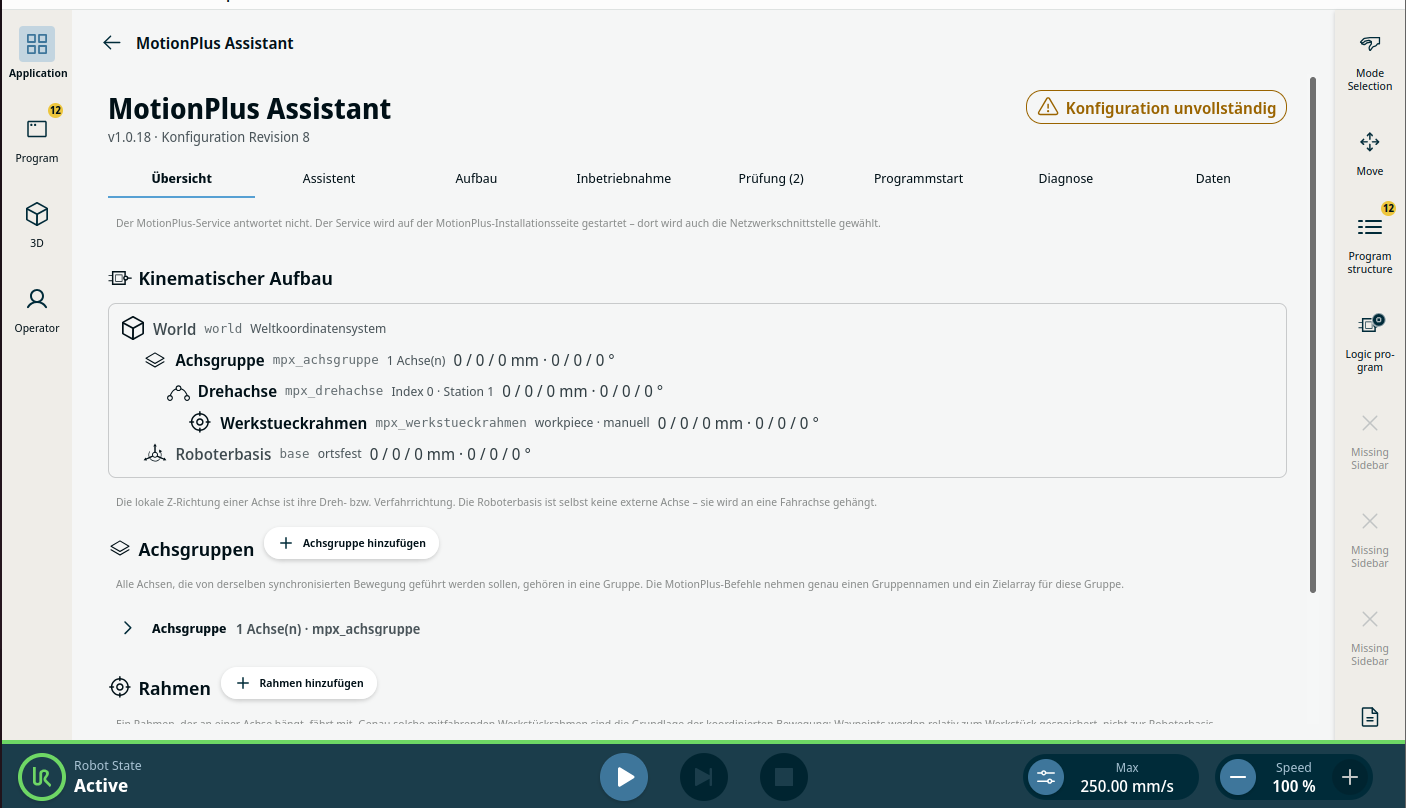The height and width of the screenshot is (808, 1406).
Task: Click the Werkstueckrahmen target icon
Action: [200, 423]
